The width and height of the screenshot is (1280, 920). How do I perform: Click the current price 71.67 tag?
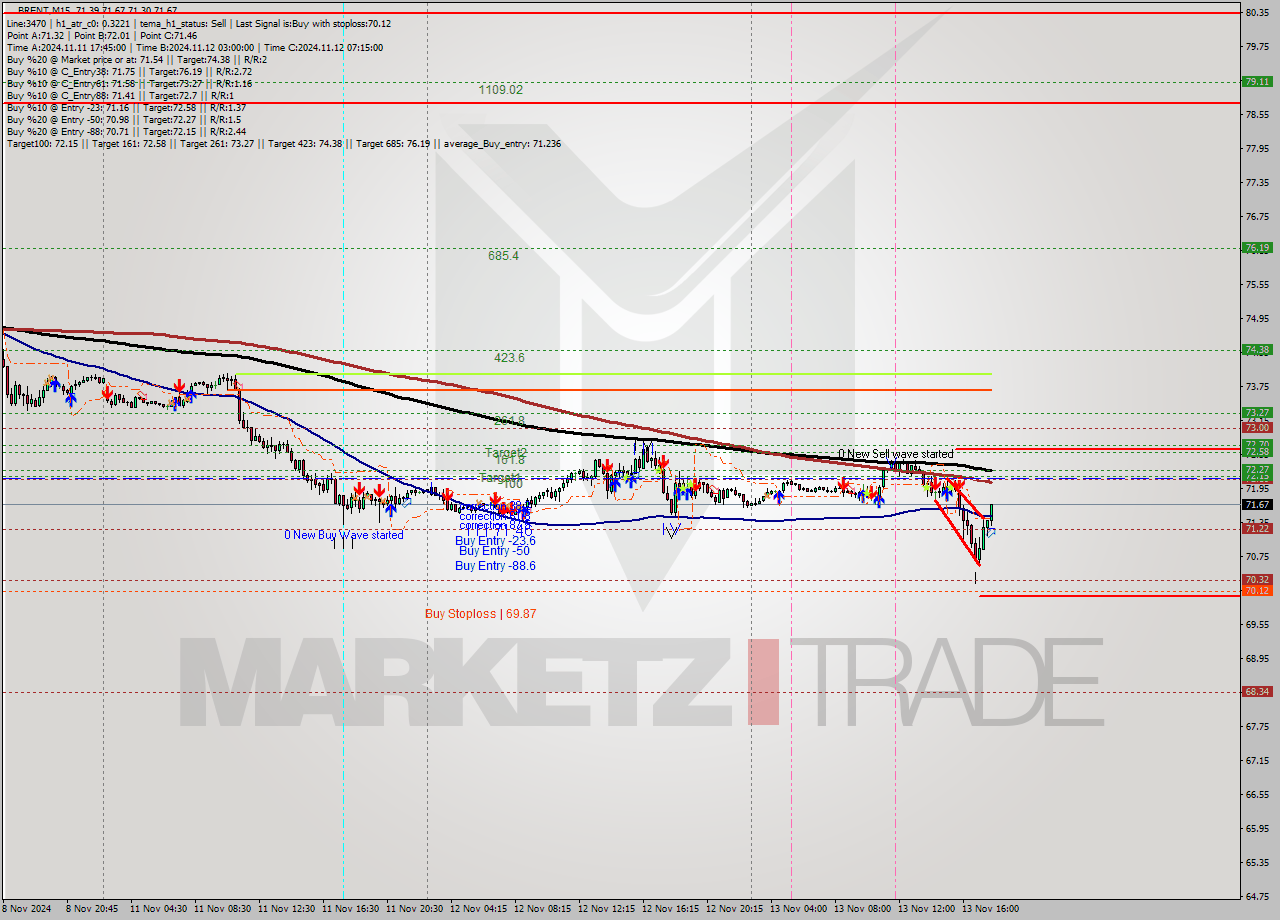coord(1257,505)
